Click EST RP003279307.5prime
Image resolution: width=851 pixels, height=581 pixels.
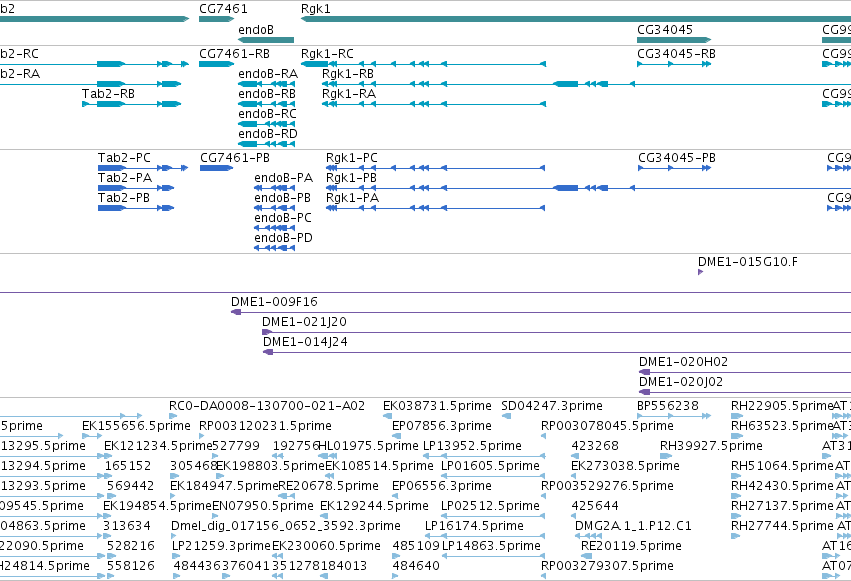coord(607,567)
